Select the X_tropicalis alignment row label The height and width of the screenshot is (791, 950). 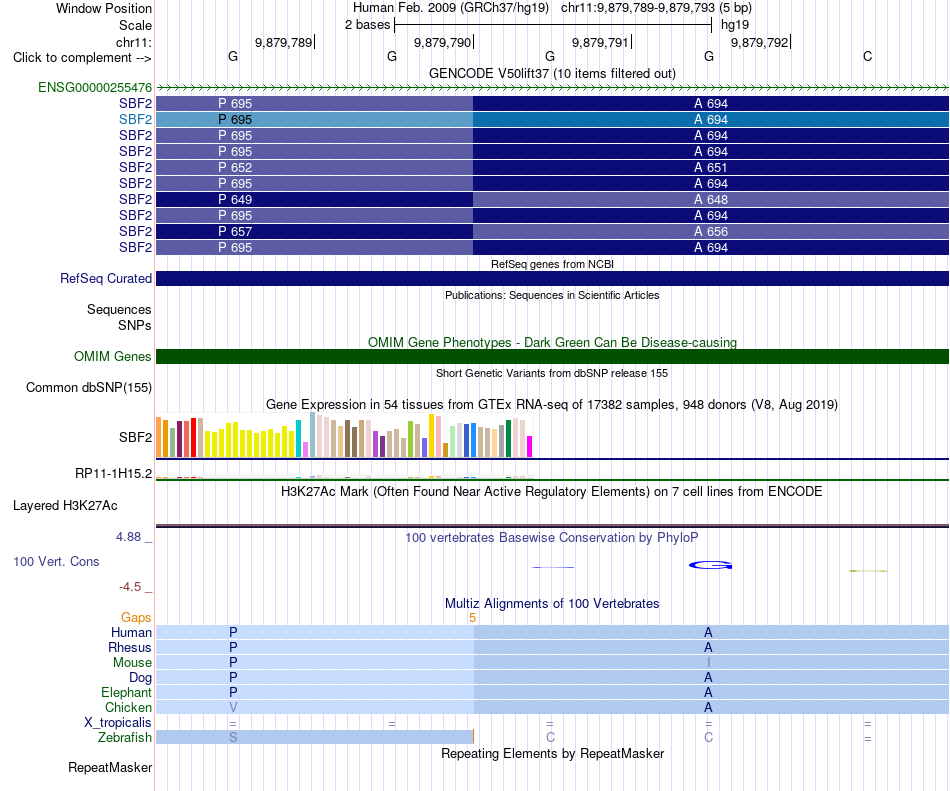click(118, 723)
